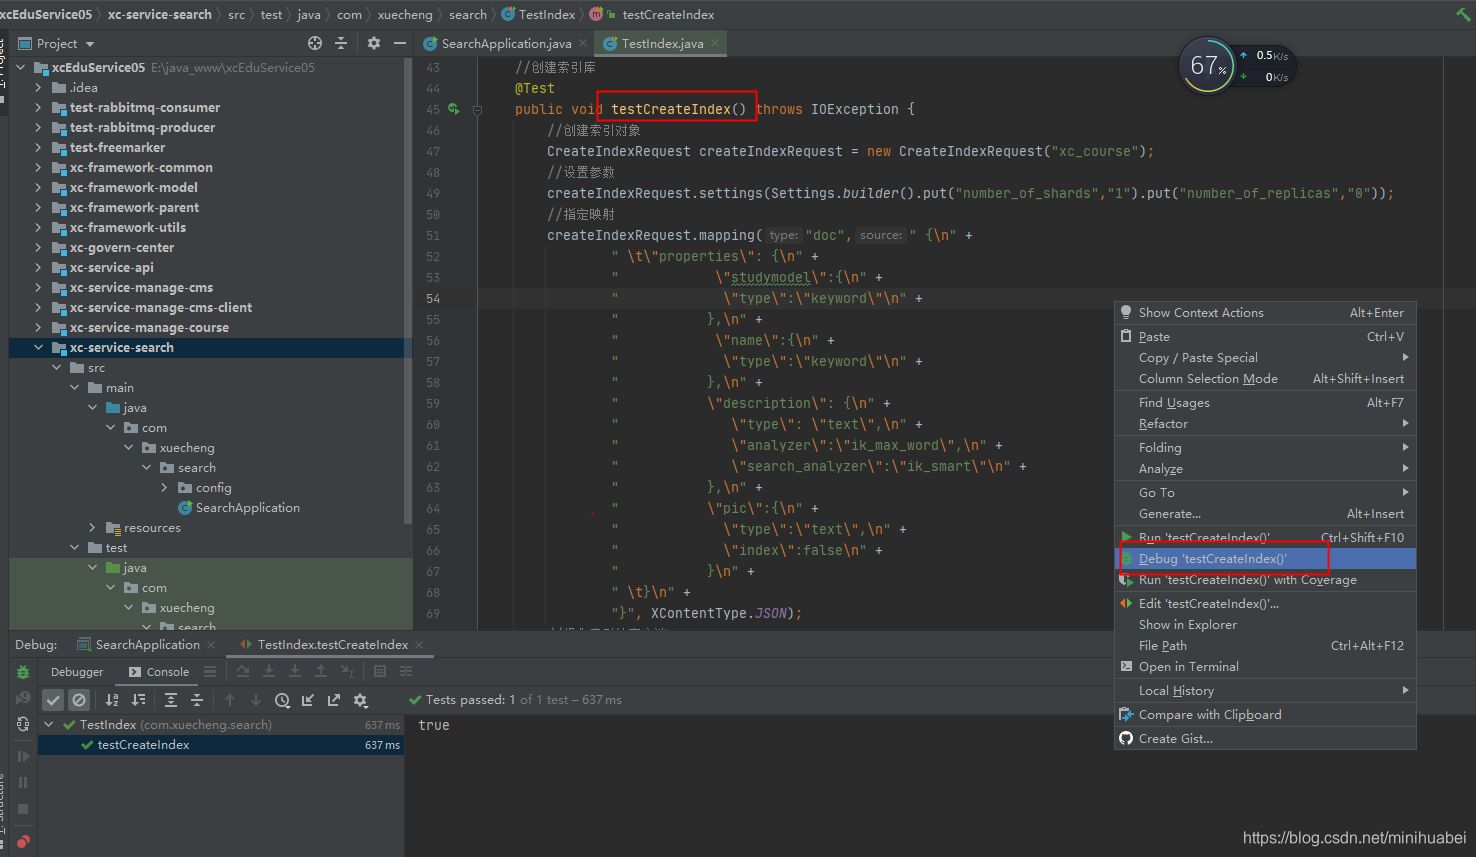This screenshot has width=1476, height=857.
Task: Expand the .idea folder
Action: pyautogui.click(x=38, y=88)
